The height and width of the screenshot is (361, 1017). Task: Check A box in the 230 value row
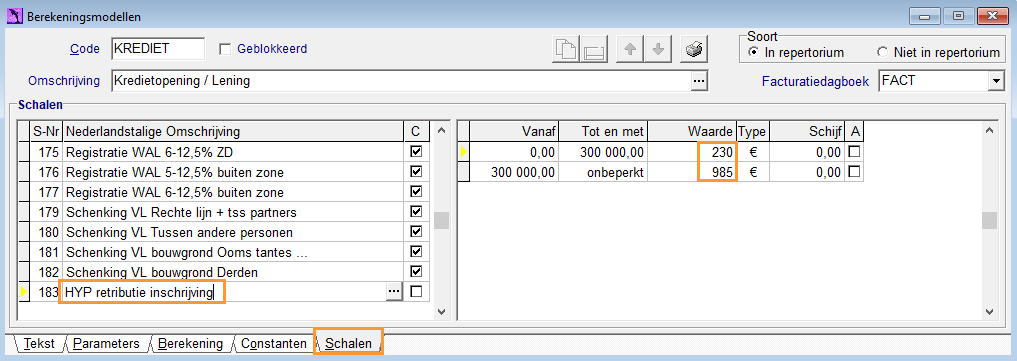[855, 151]
